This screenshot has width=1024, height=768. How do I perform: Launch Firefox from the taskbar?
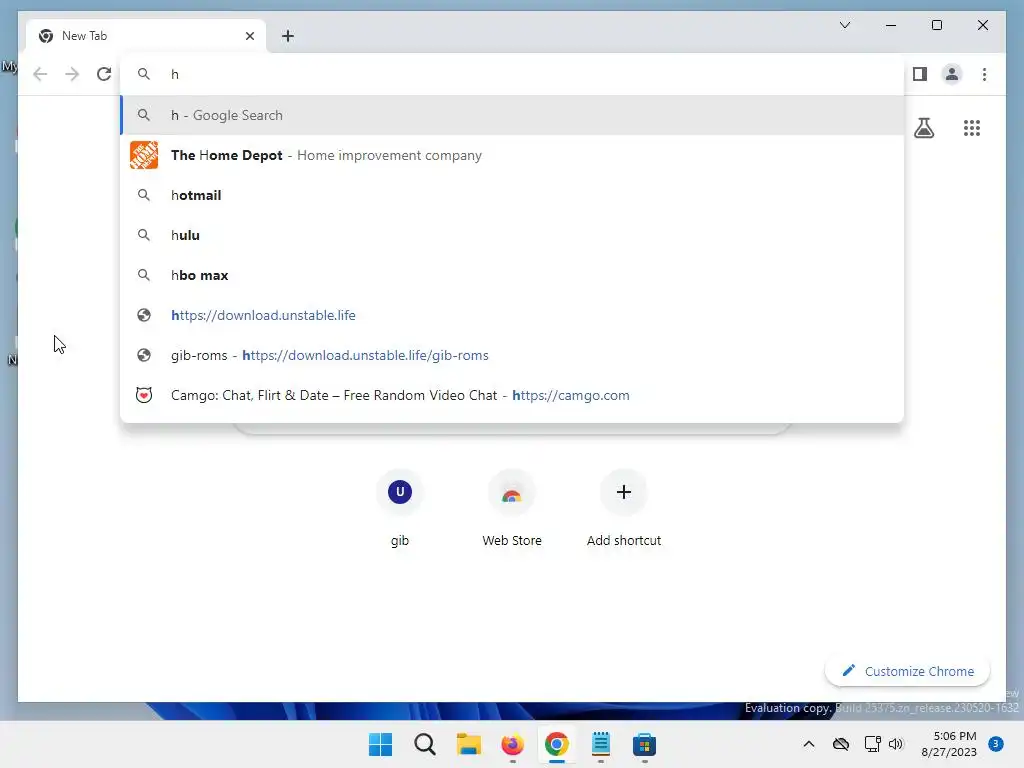(512, 744)
